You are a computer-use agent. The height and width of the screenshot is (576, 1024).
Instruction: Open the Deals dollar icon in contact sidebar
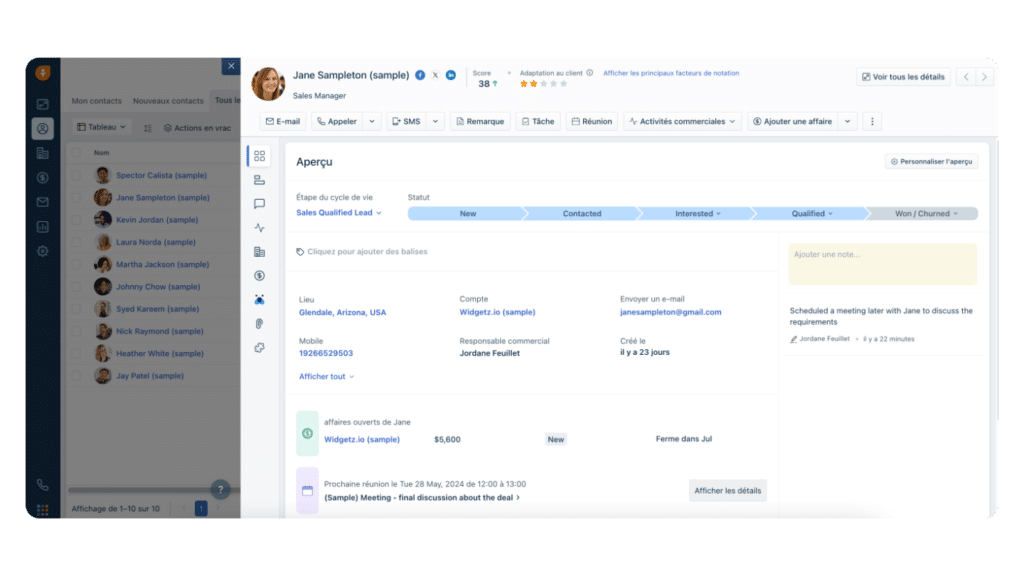[259, 275]
